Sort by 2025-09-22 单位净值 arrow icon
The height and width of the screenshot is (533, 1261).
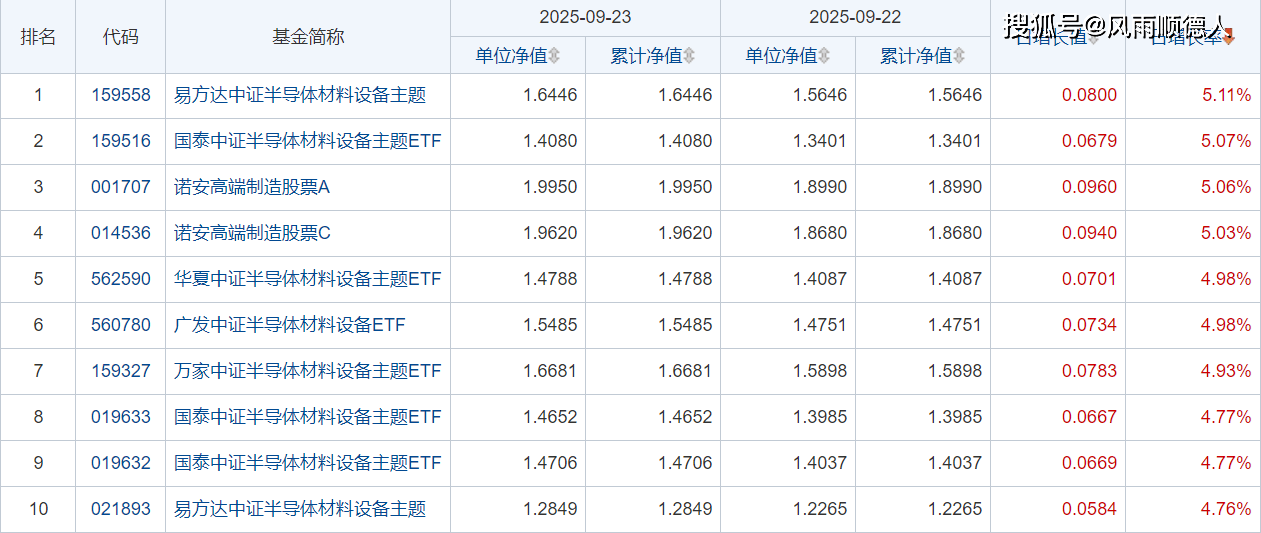pos(824,56)
